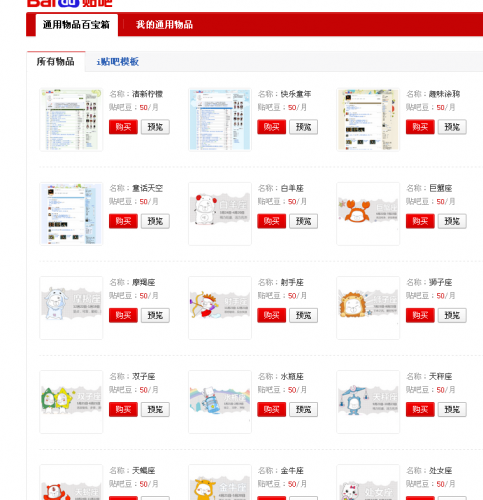Image resolution: width=483 pixels, height=500 pixels.
Task: Open the 通用物品百宝箱 tab
Action: coord(77,25)
